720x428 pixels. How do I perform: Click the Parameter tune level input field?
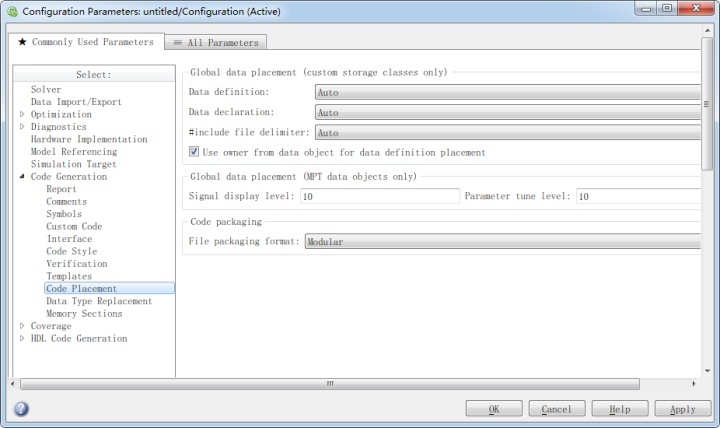point(638,196)
